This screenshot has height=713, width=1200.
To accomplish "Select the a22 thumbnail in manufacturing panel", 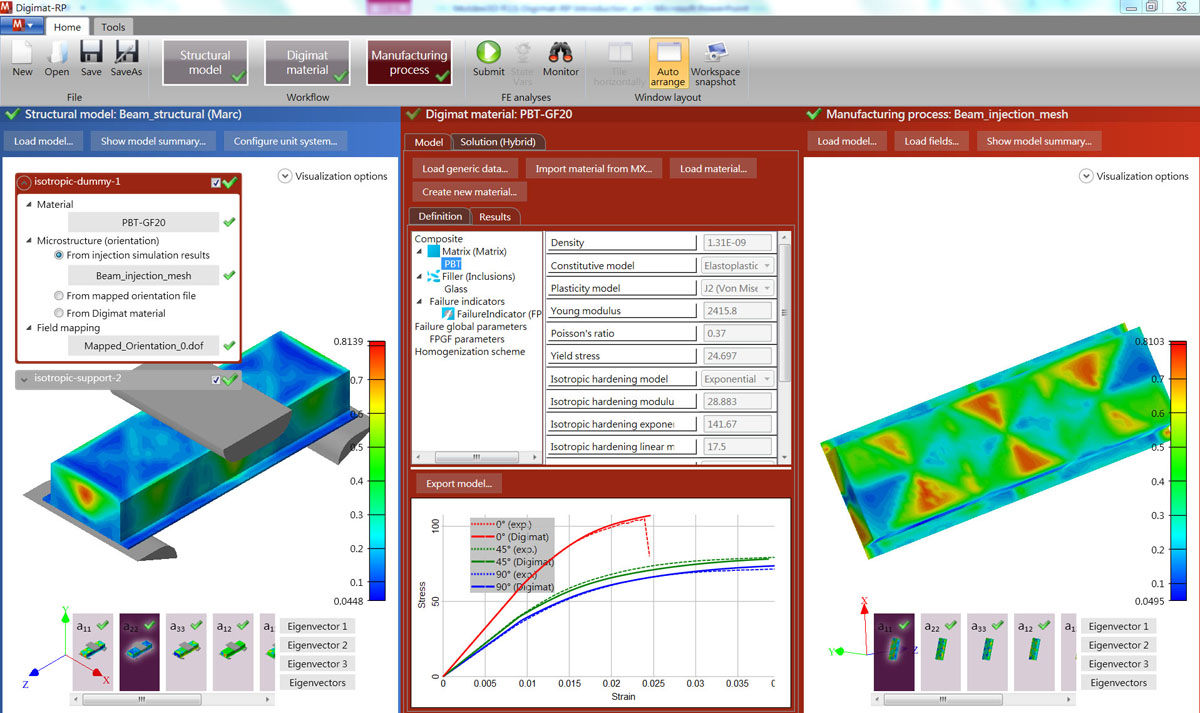I will [941, 651].
